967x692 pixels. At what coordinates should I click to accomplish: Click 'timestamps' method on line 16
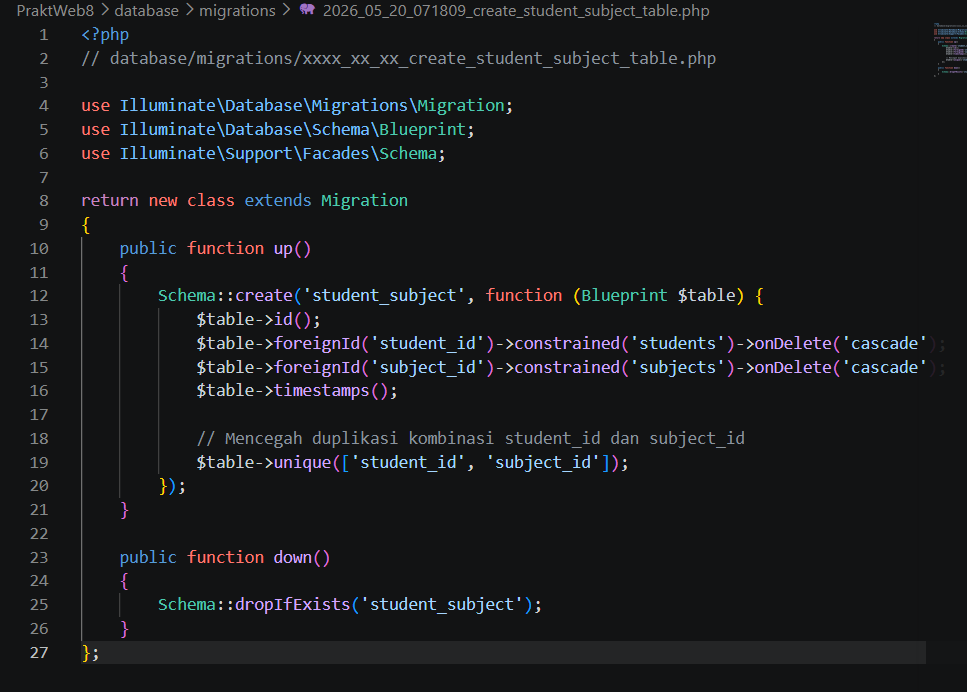point(322,391)
